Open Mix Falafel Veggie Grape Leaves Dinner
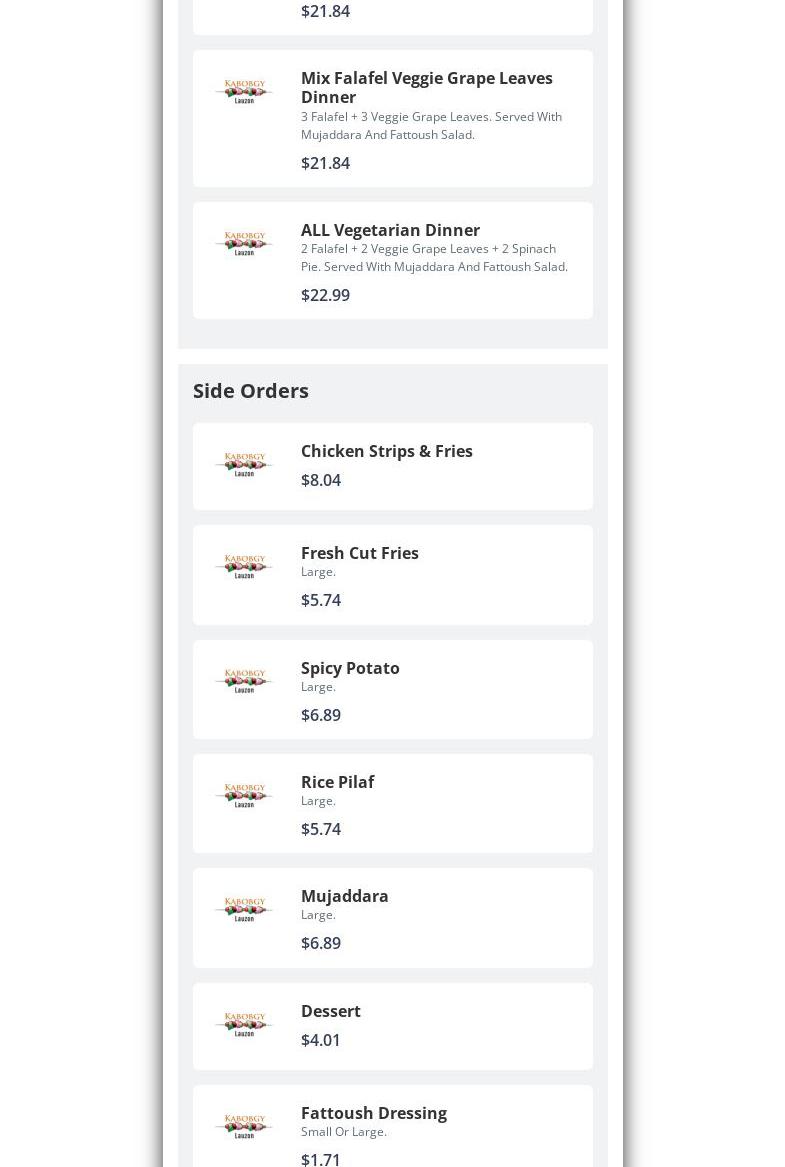The width and height of the screenshot is (785, 1167). pos(426,87)
